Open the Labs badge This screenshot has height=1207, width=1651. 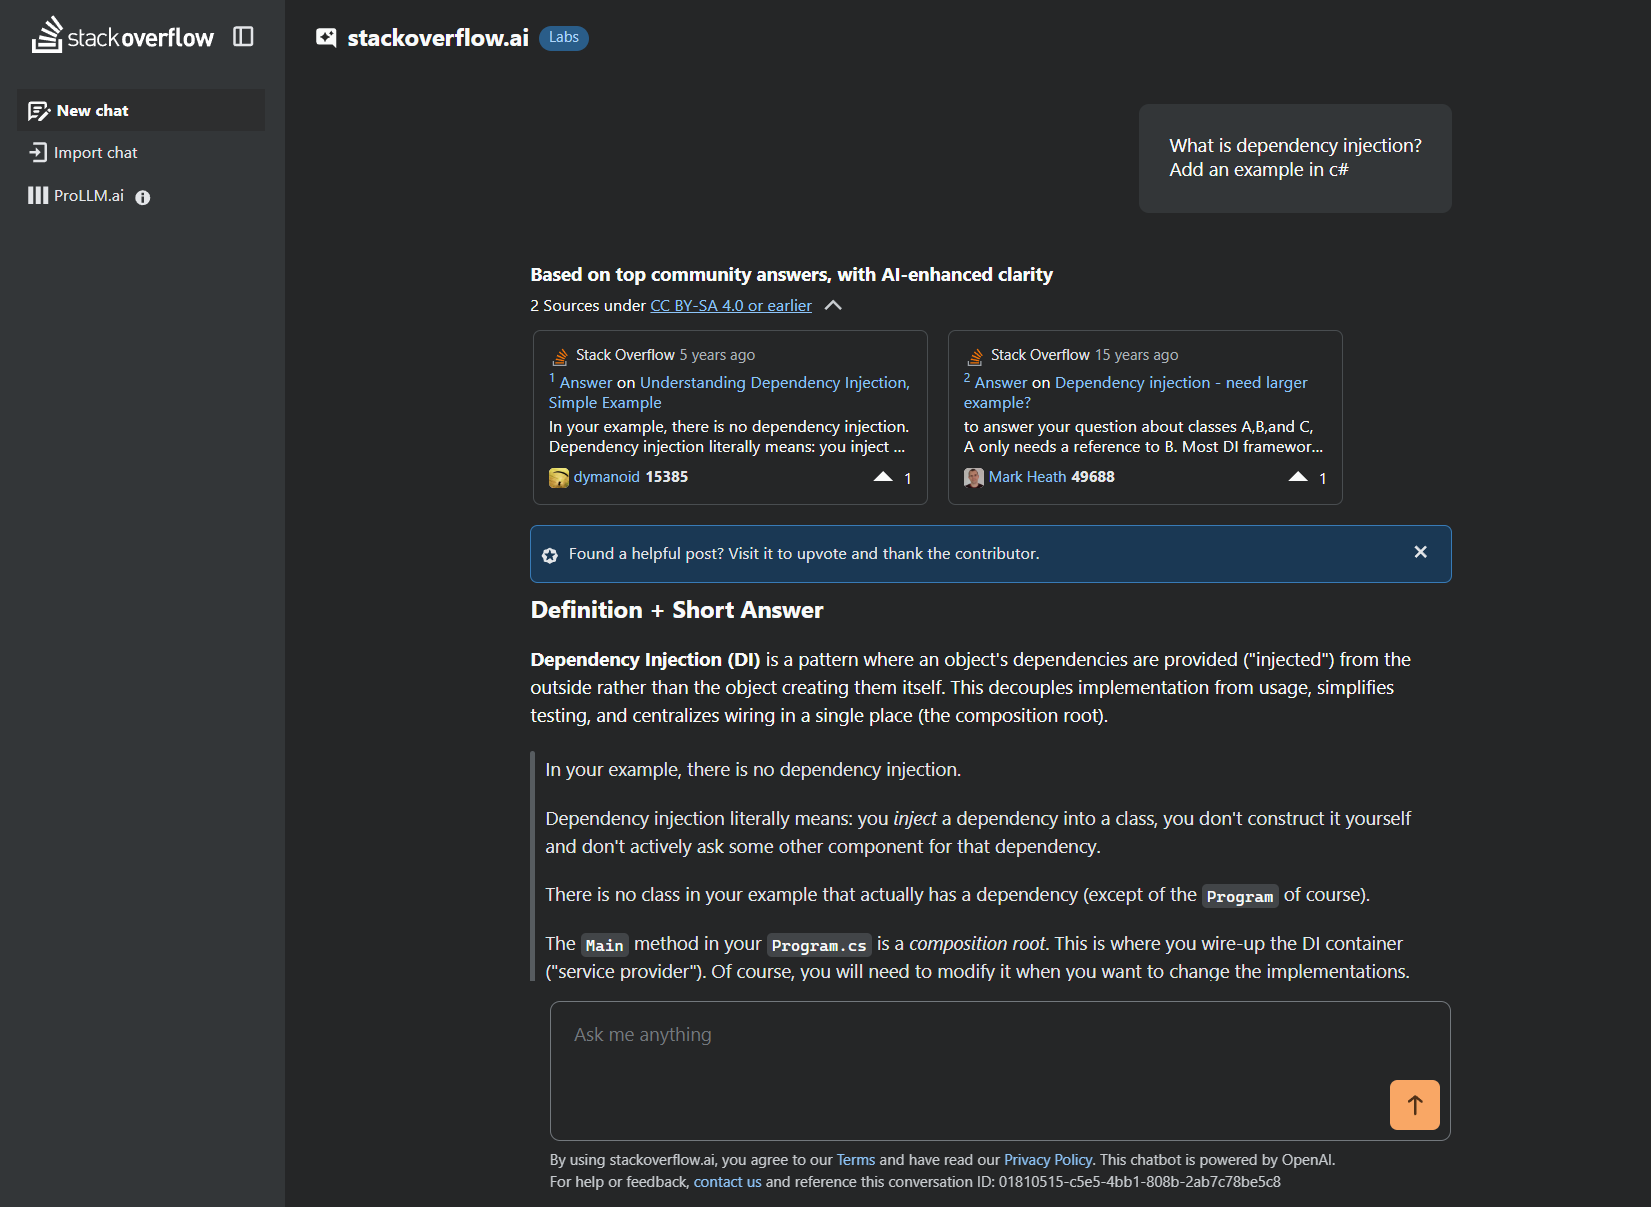563,37
